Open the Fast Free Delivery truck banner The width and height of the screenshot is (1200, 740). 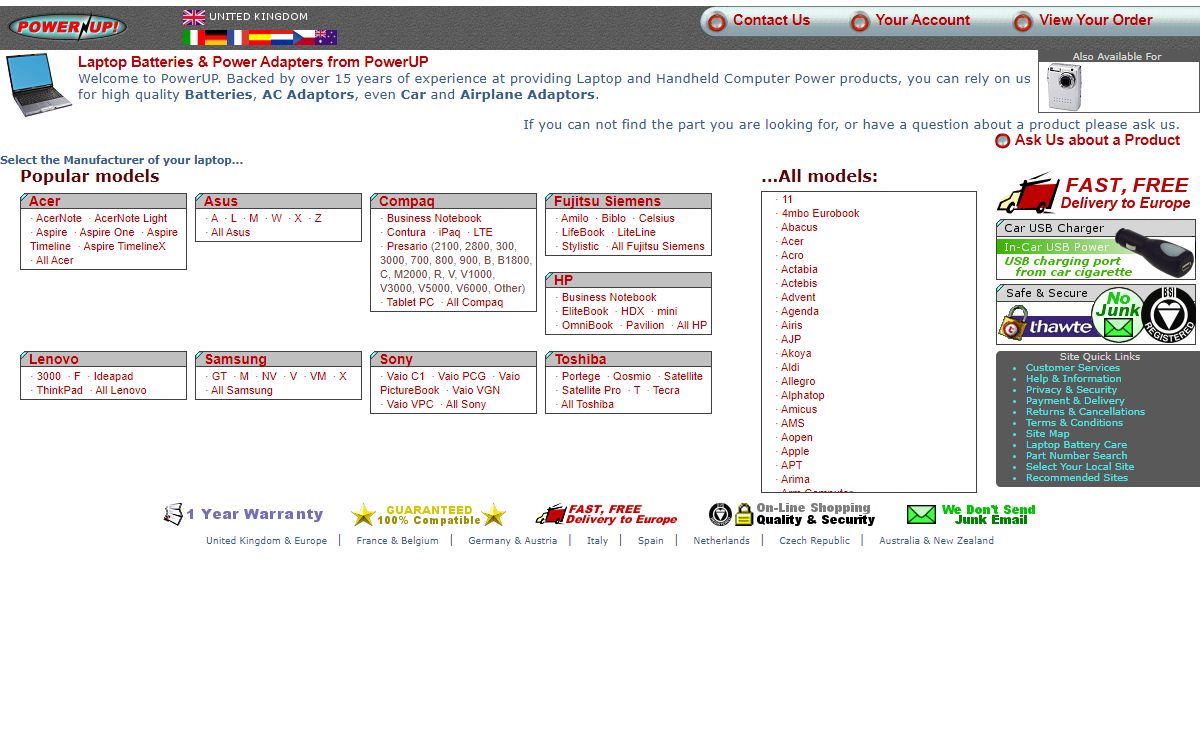[1096, 193]
